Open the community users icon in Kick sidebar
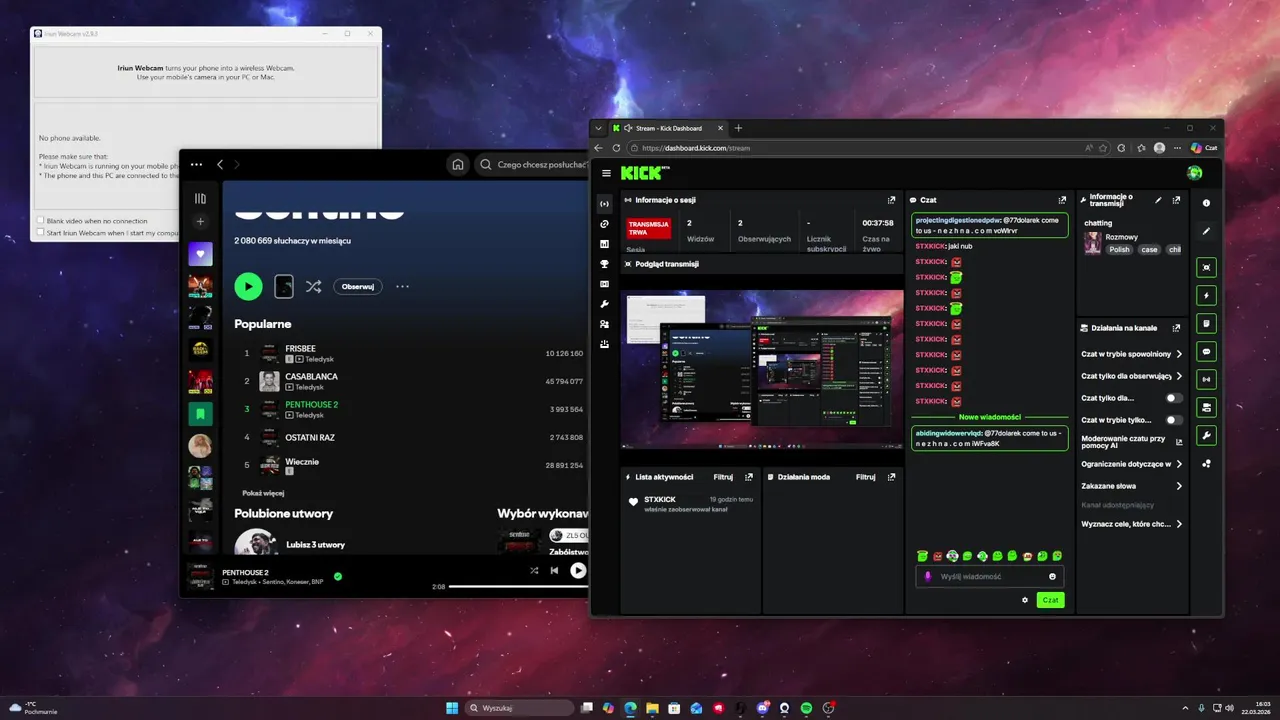Image resolution: width=1280 pixels, height=720 pixels. tap(604, 324)
